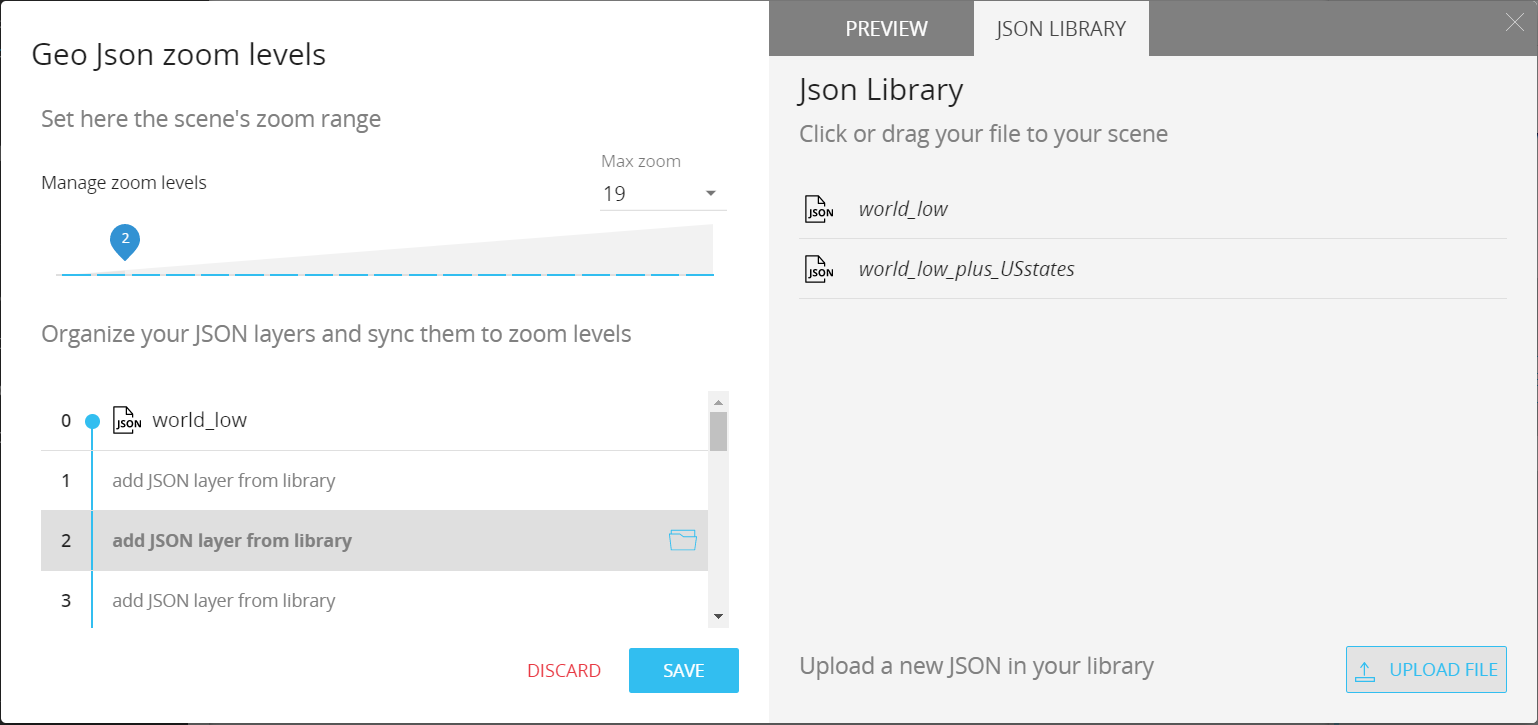Select row 3 add JSON layer

(x=374, y=601)
